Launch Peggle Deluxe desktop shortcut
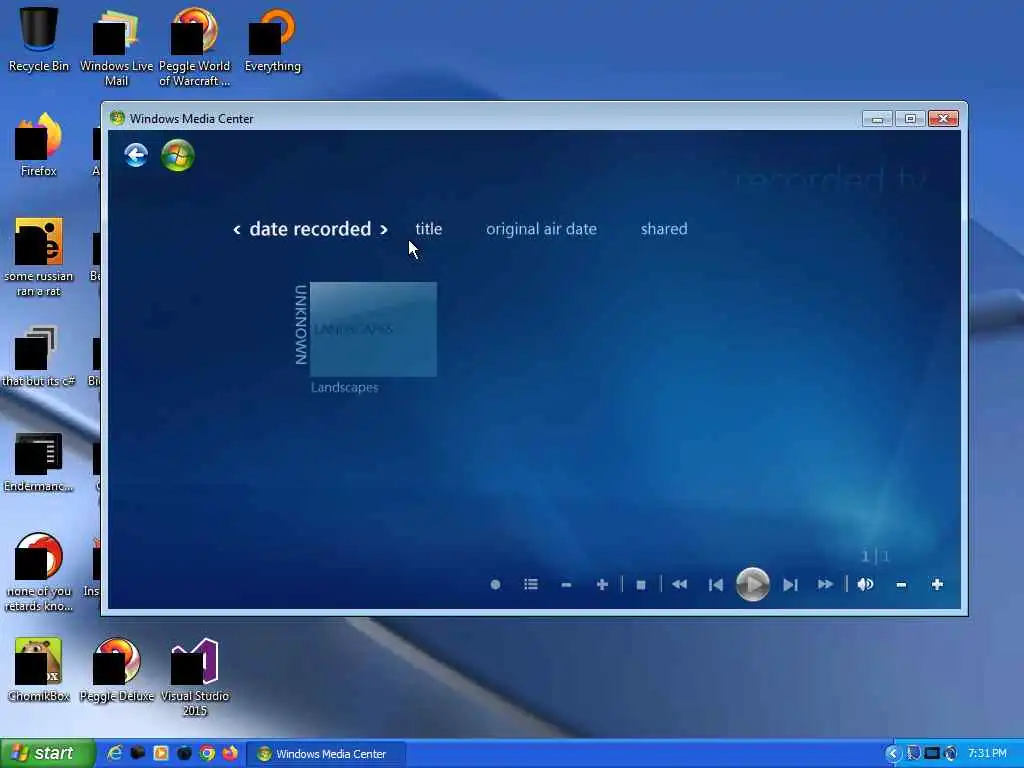1024x768 pixels. 116,670
